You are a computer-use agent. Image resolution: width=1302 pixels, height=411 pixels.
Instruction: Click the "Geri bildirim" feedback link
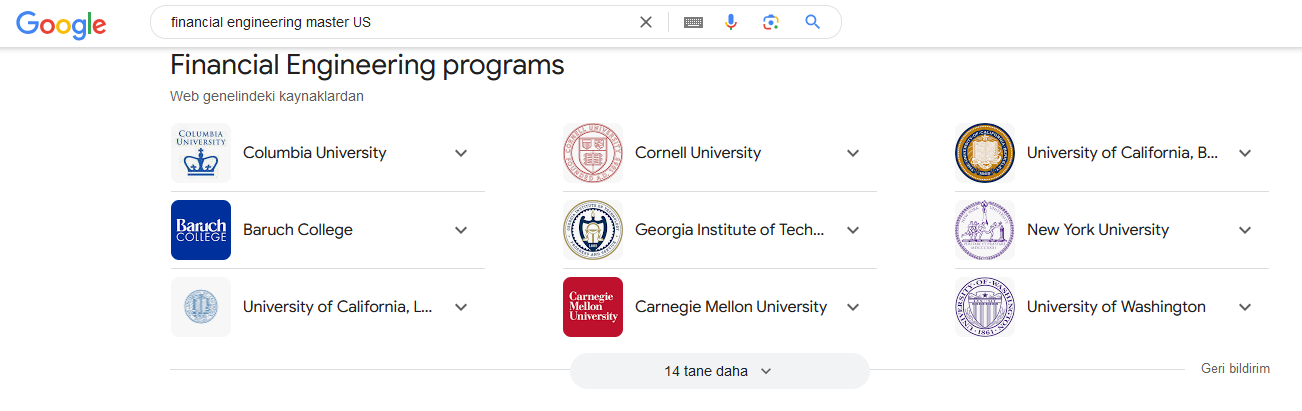point(1235,369)
